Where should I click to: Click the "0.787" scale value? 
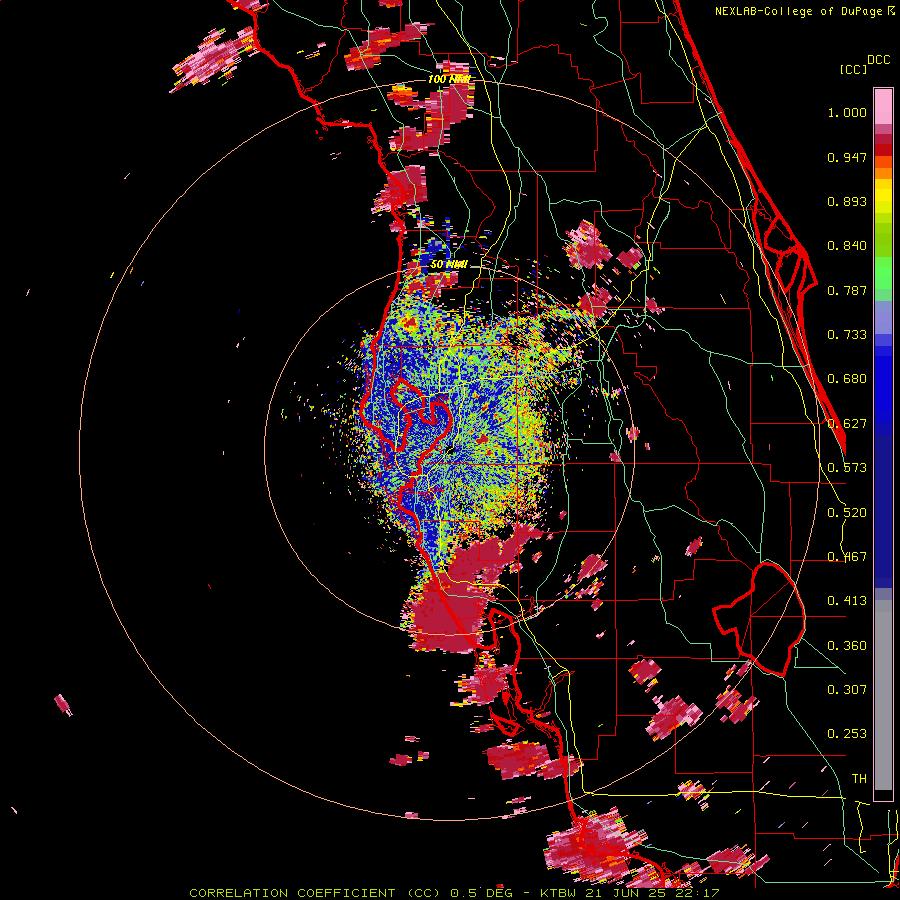click(847, 290)
